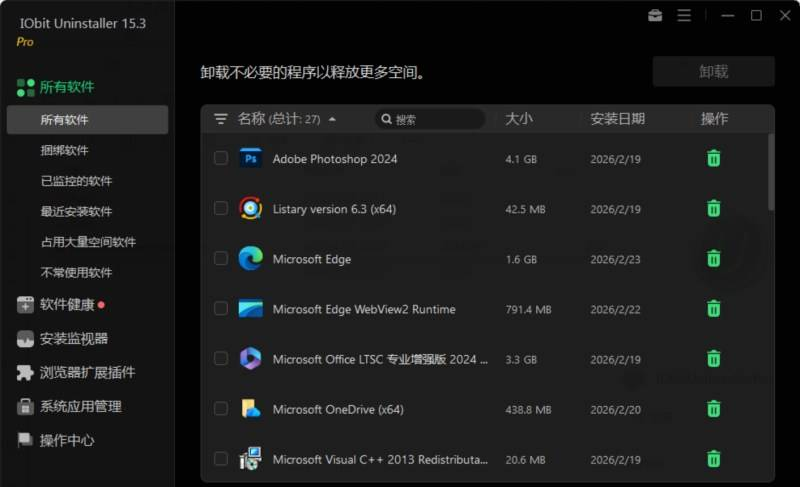Switch to 占用大量空间软件 list
Image resolution: width=800 pixels, height=487 pixels.
tap(88, 242)
